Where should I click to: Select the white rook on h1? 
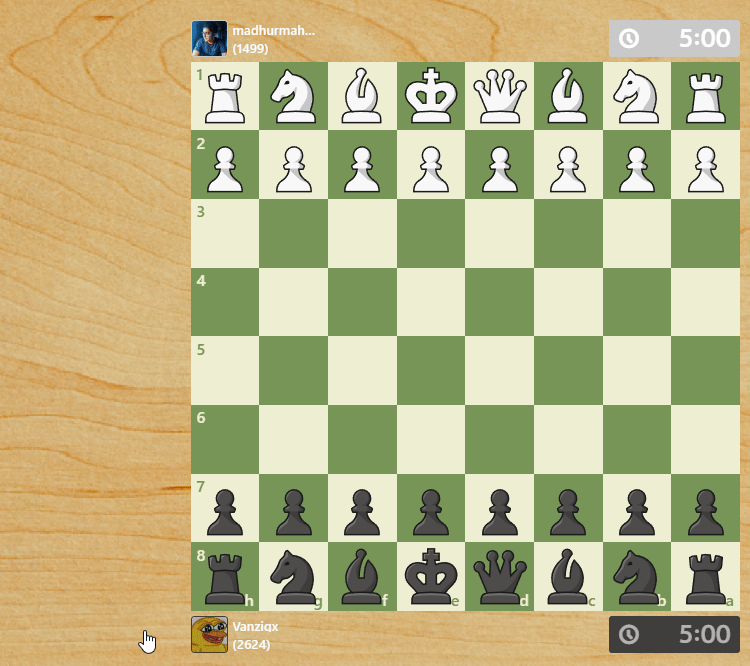tap(225, 96)
